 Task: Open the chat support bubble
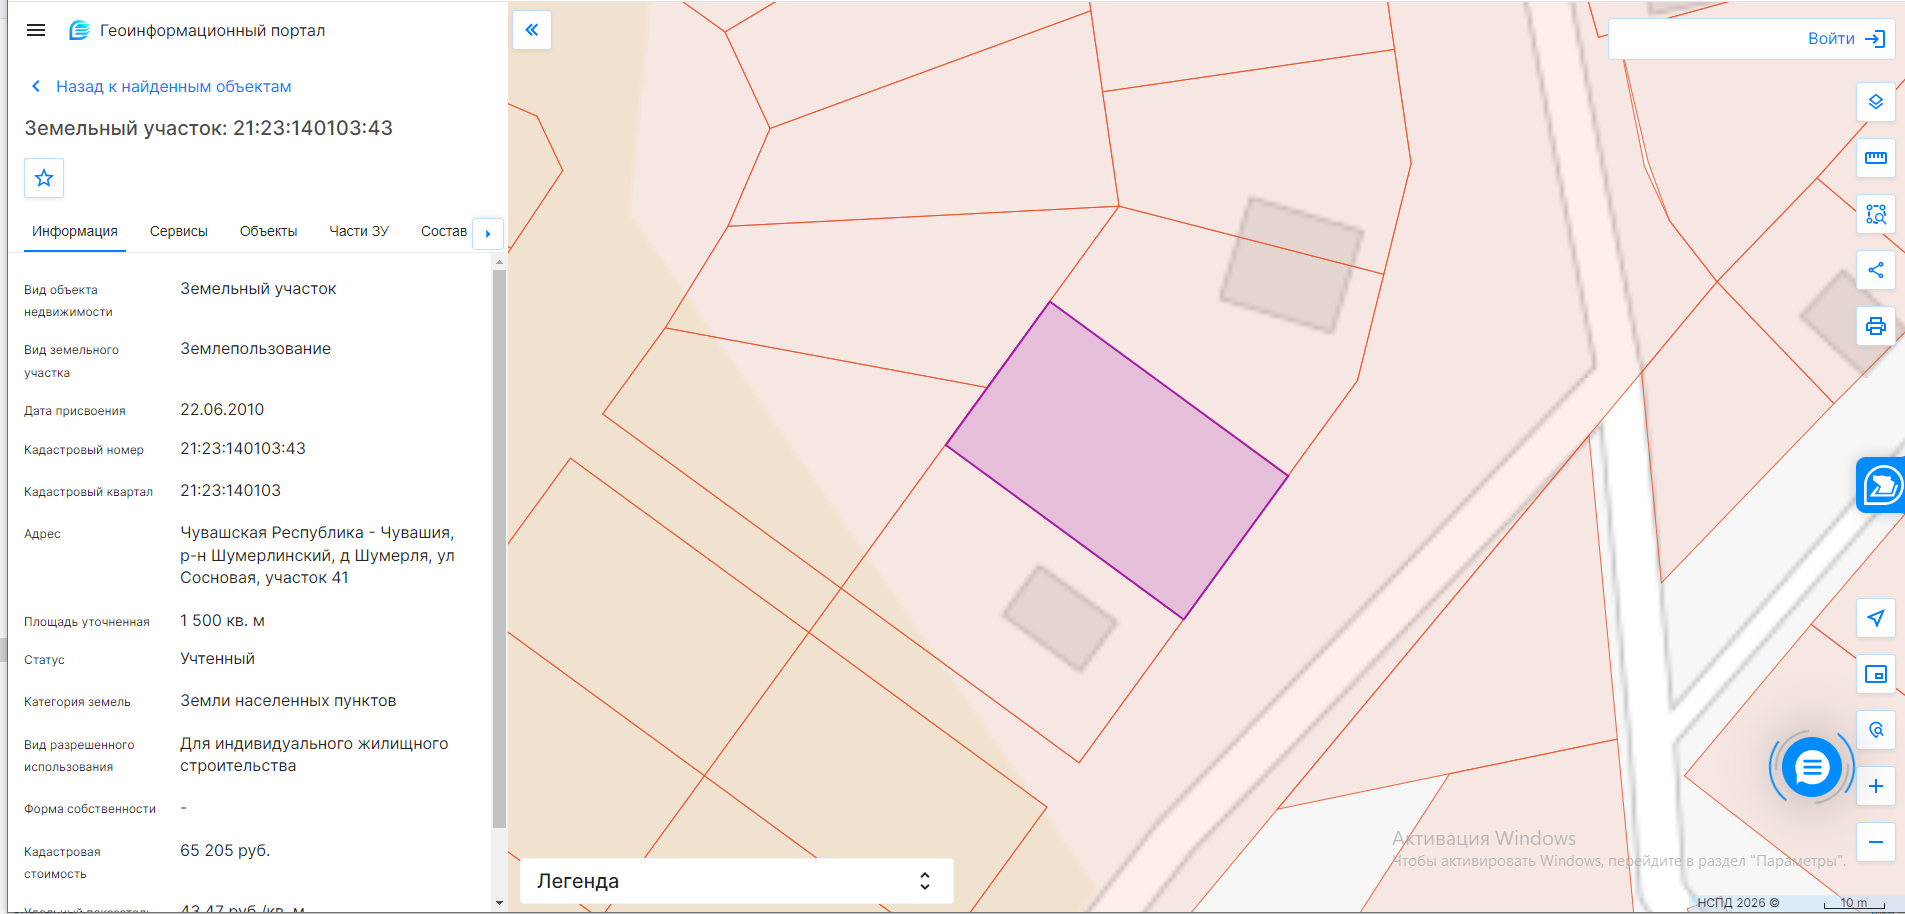(x=1812, y=768)
